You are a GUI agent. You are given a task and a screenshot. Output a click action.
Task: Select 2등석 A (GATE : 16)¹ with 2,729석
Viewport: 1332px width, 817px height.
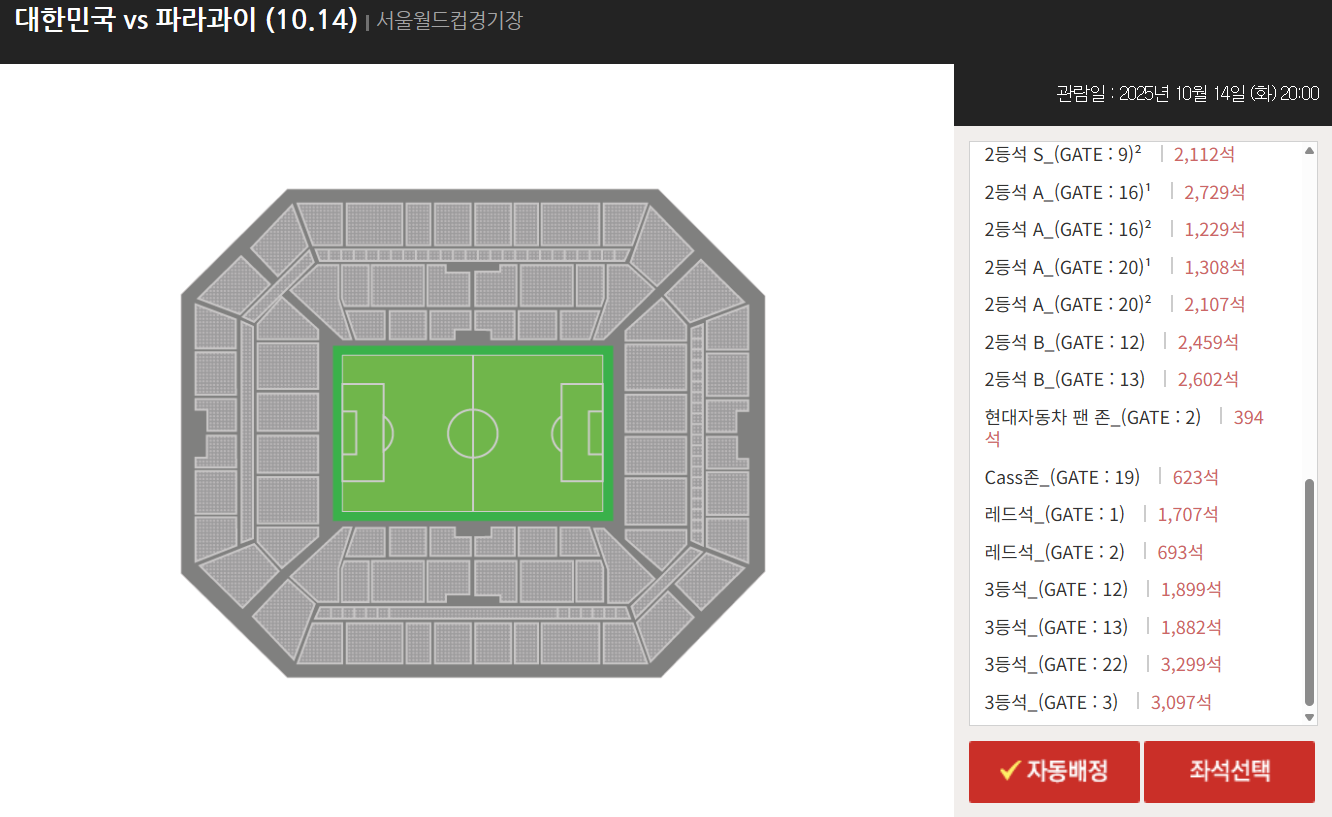[1067, 192]
